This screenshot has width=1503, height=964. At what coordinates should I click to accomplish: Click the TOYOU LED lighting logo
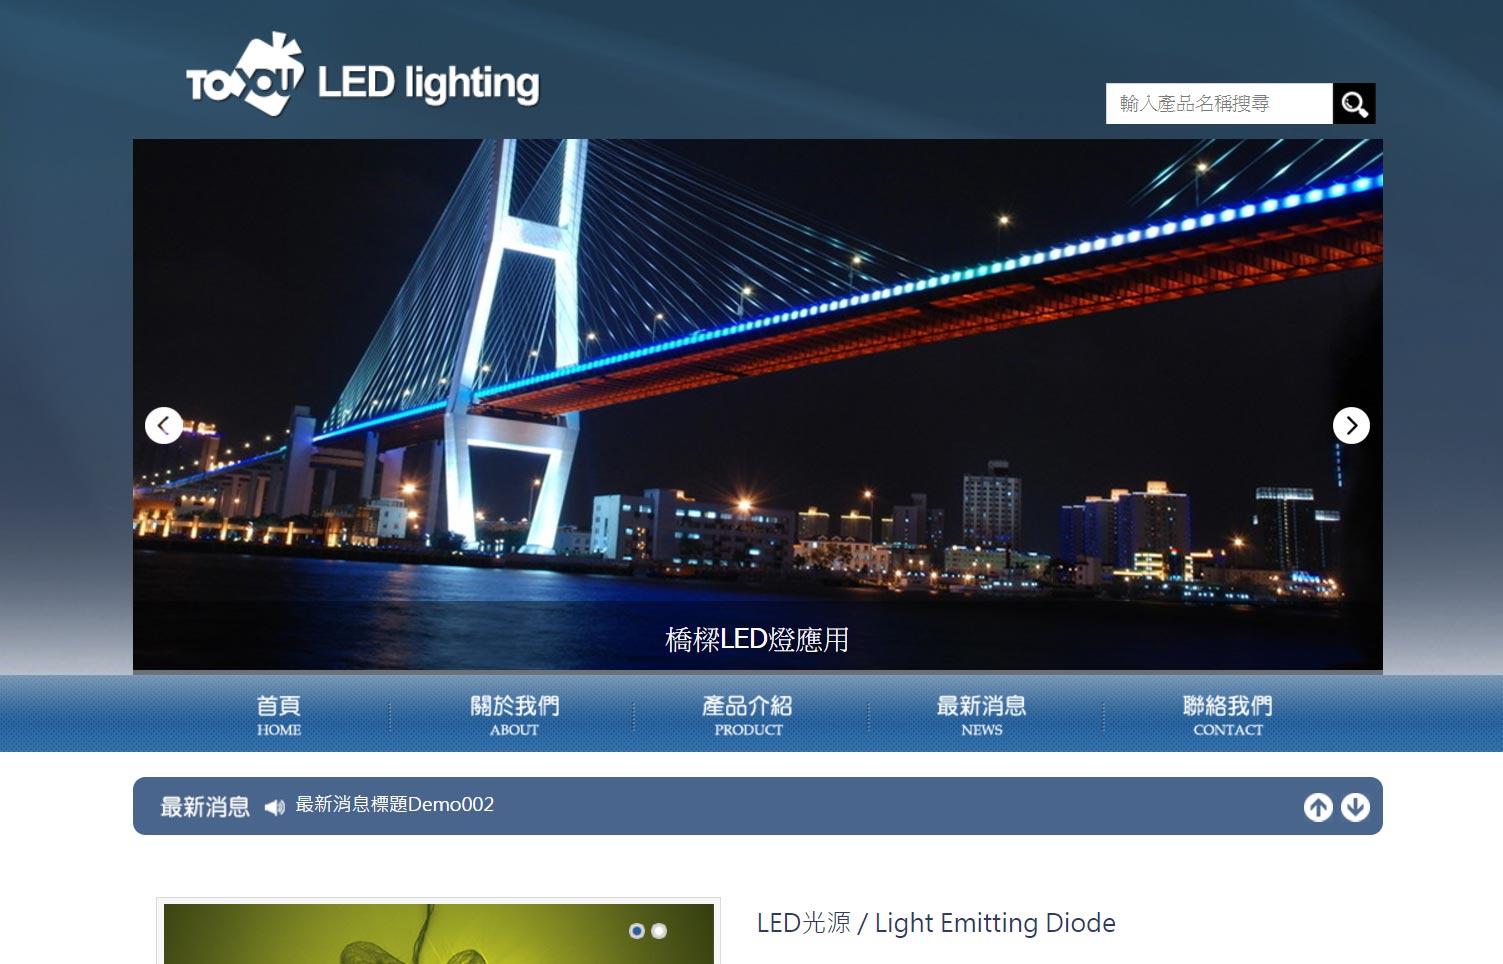click(x=362, y=76)
